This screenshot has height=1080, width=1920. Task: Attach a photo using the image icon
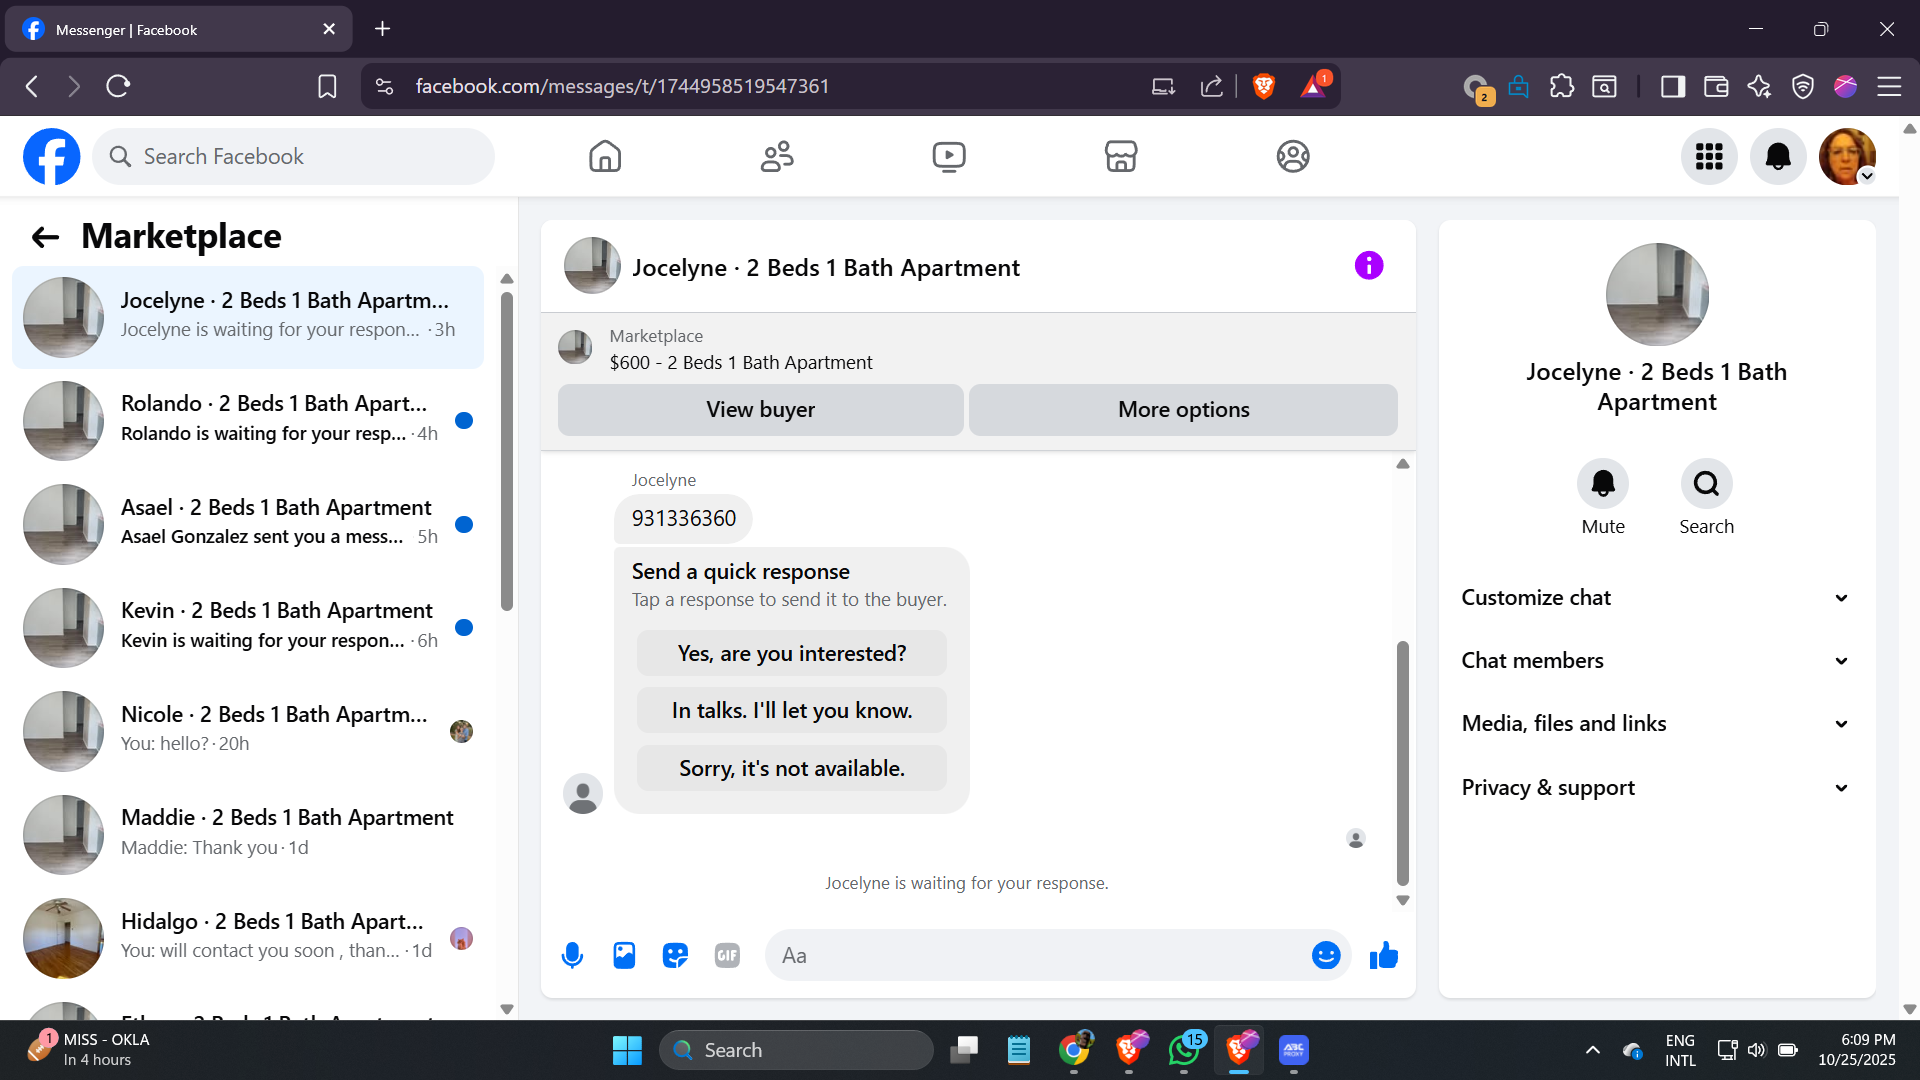(x=624, y=956)
